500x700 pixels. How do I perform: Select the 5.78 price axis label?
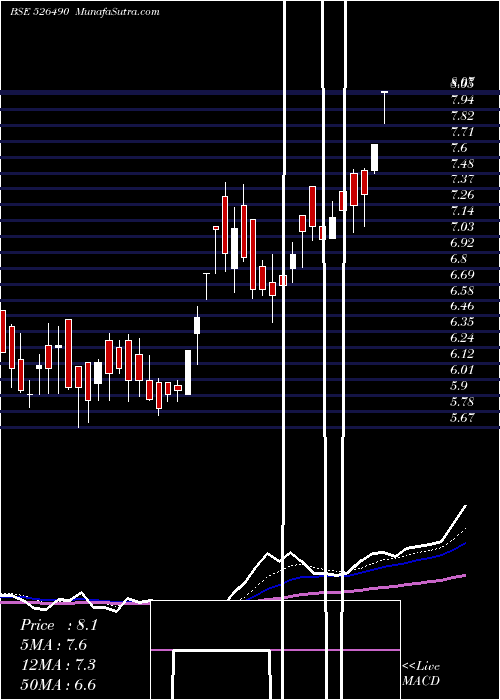tap(462, 402)
